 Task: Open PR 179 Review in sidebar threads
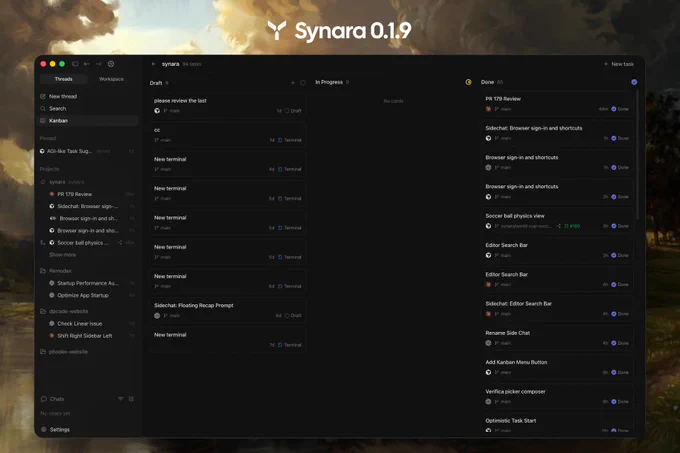coord(91,194)
